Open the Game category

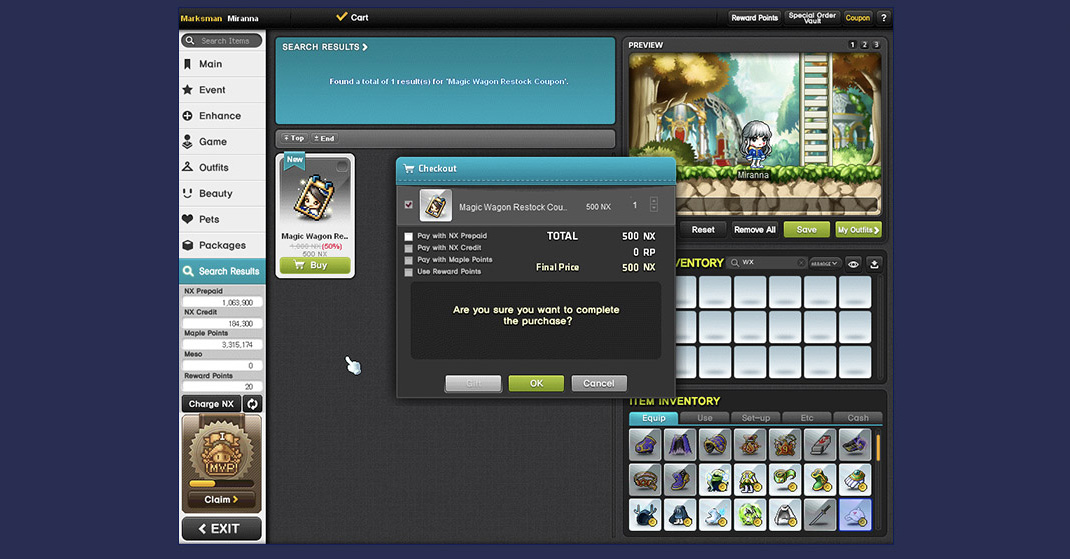(x=222, y=142)
